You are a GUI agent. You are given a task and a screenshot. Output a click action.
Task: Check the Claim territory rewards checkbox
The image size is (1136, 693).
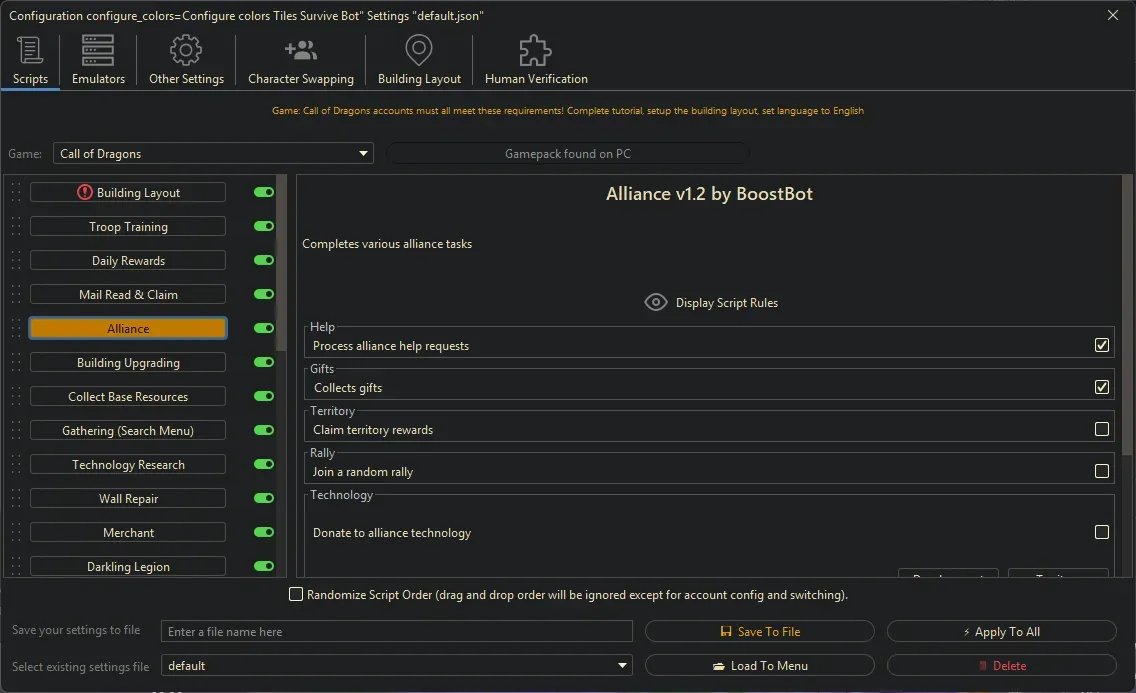[1102, 428]
